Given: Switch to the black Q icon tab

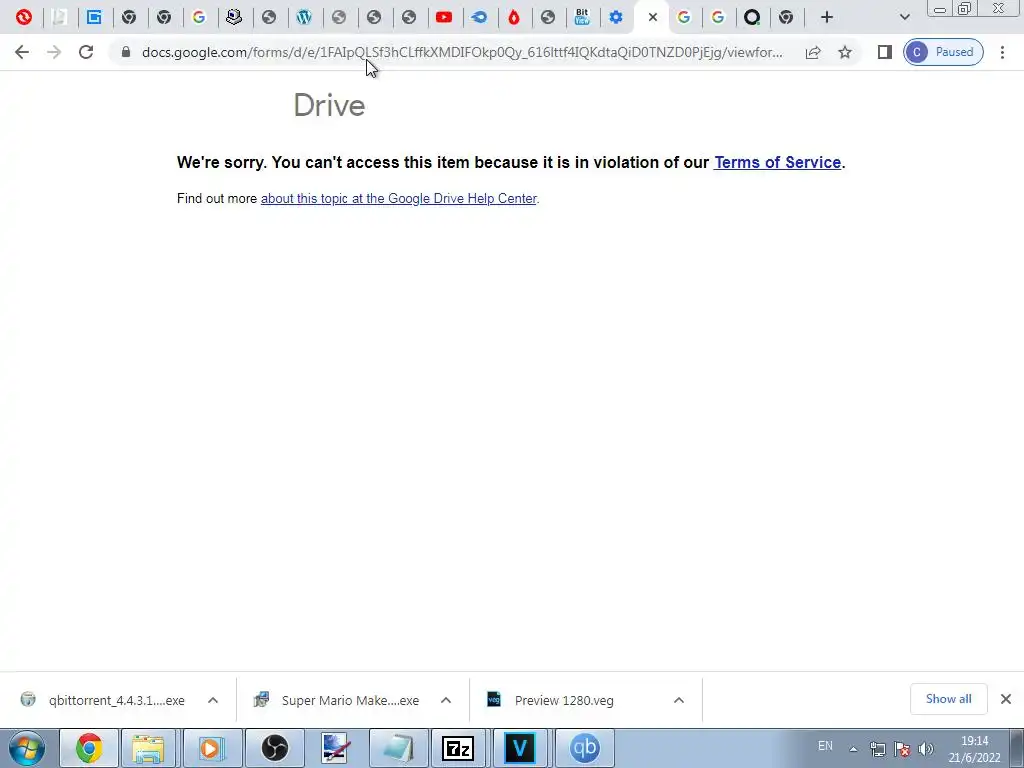Looking at the screenshot, I should [752, 18].
